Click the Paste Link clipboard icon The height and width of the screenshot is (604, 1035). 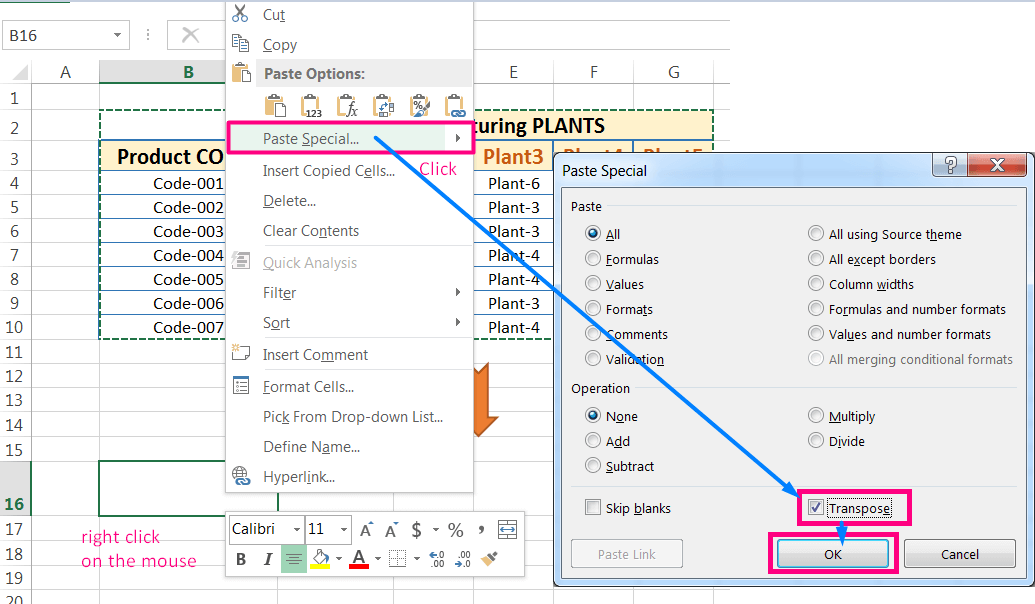[455, 106]
